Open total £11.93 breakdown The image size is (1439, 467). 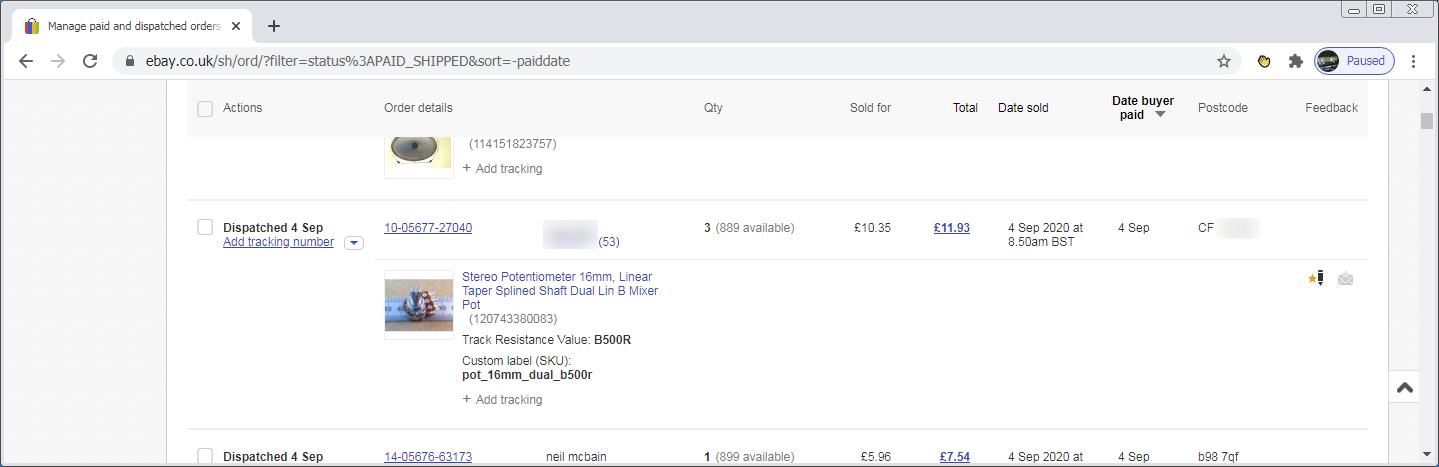[951, 228]
